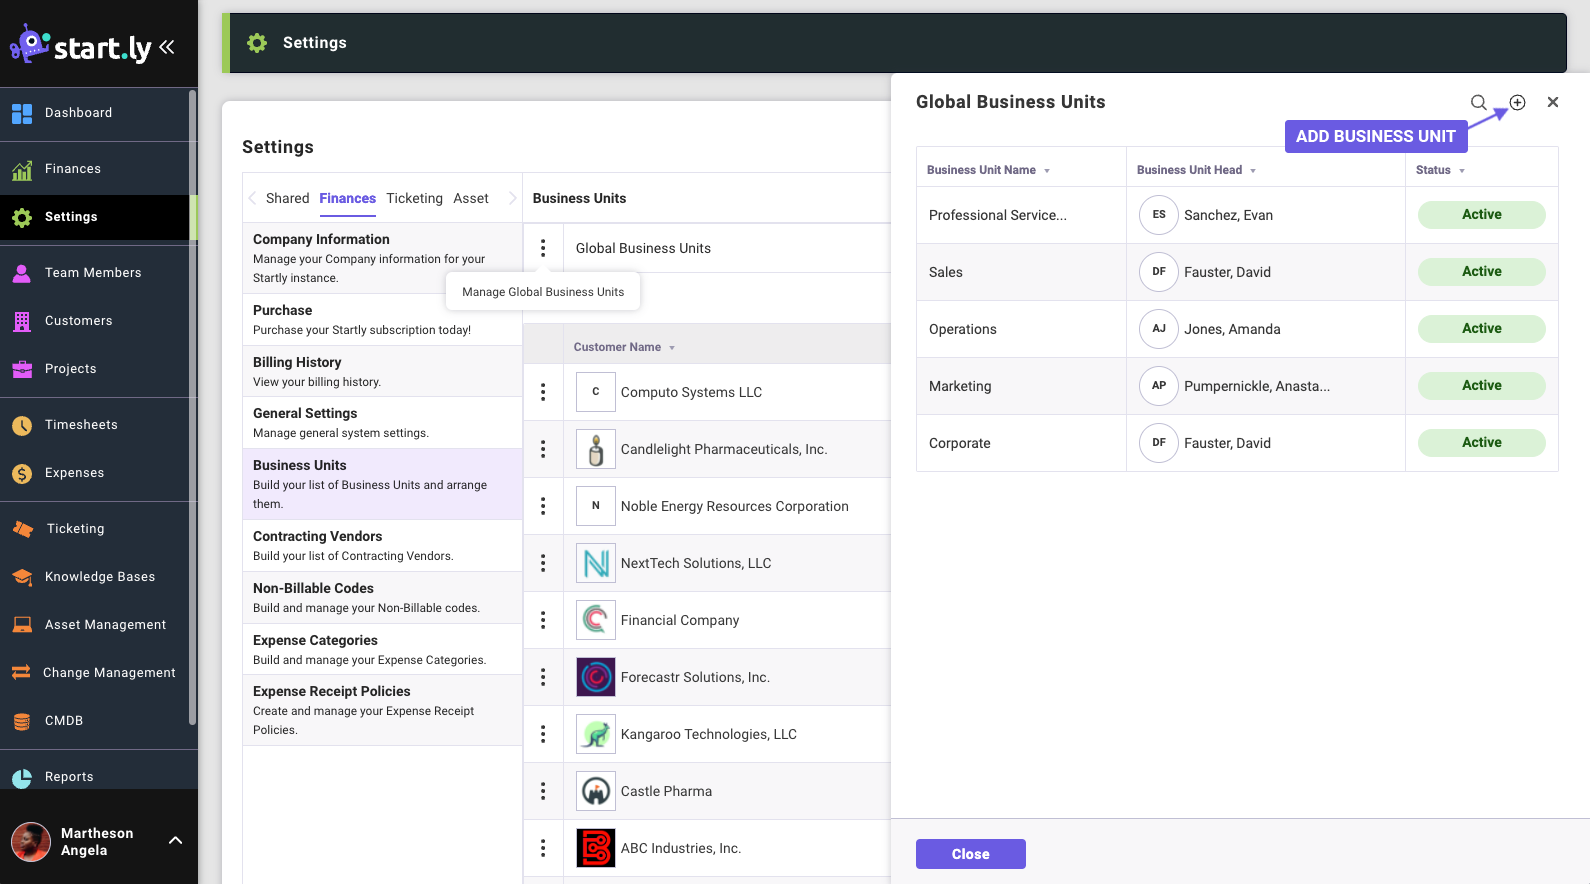Open the Dashboard sidebar icon
Viewport: 1590px width, 884px height.
(x=22, y=114)
